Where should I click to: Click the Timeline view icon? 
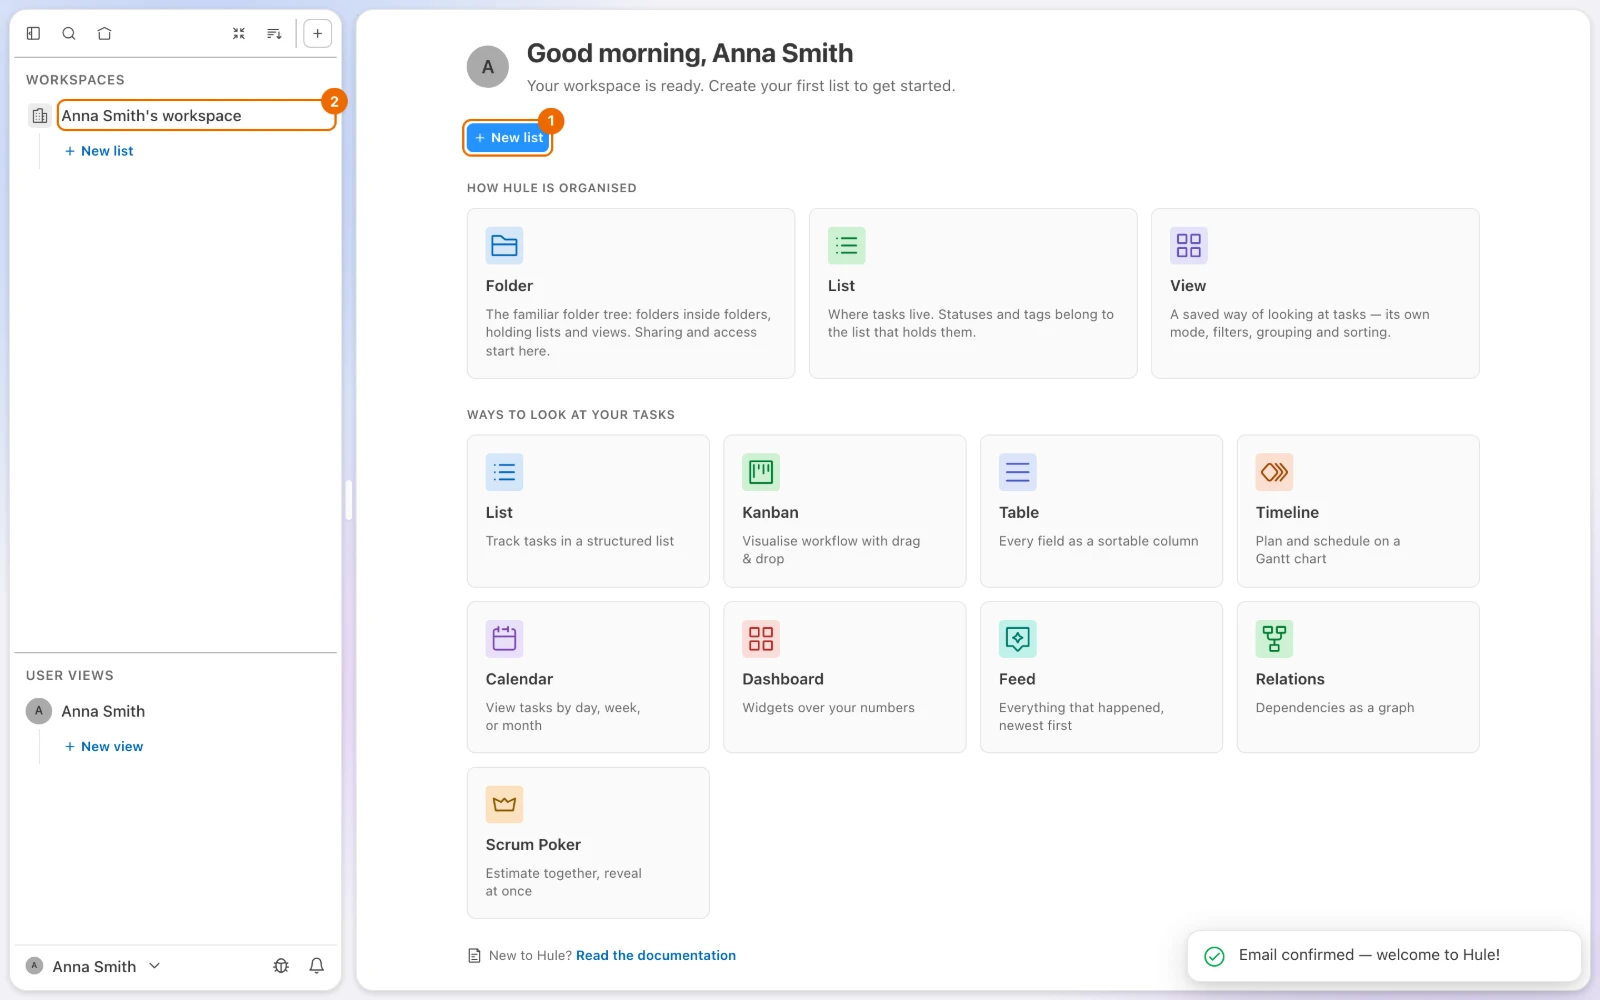(1274, 472)
